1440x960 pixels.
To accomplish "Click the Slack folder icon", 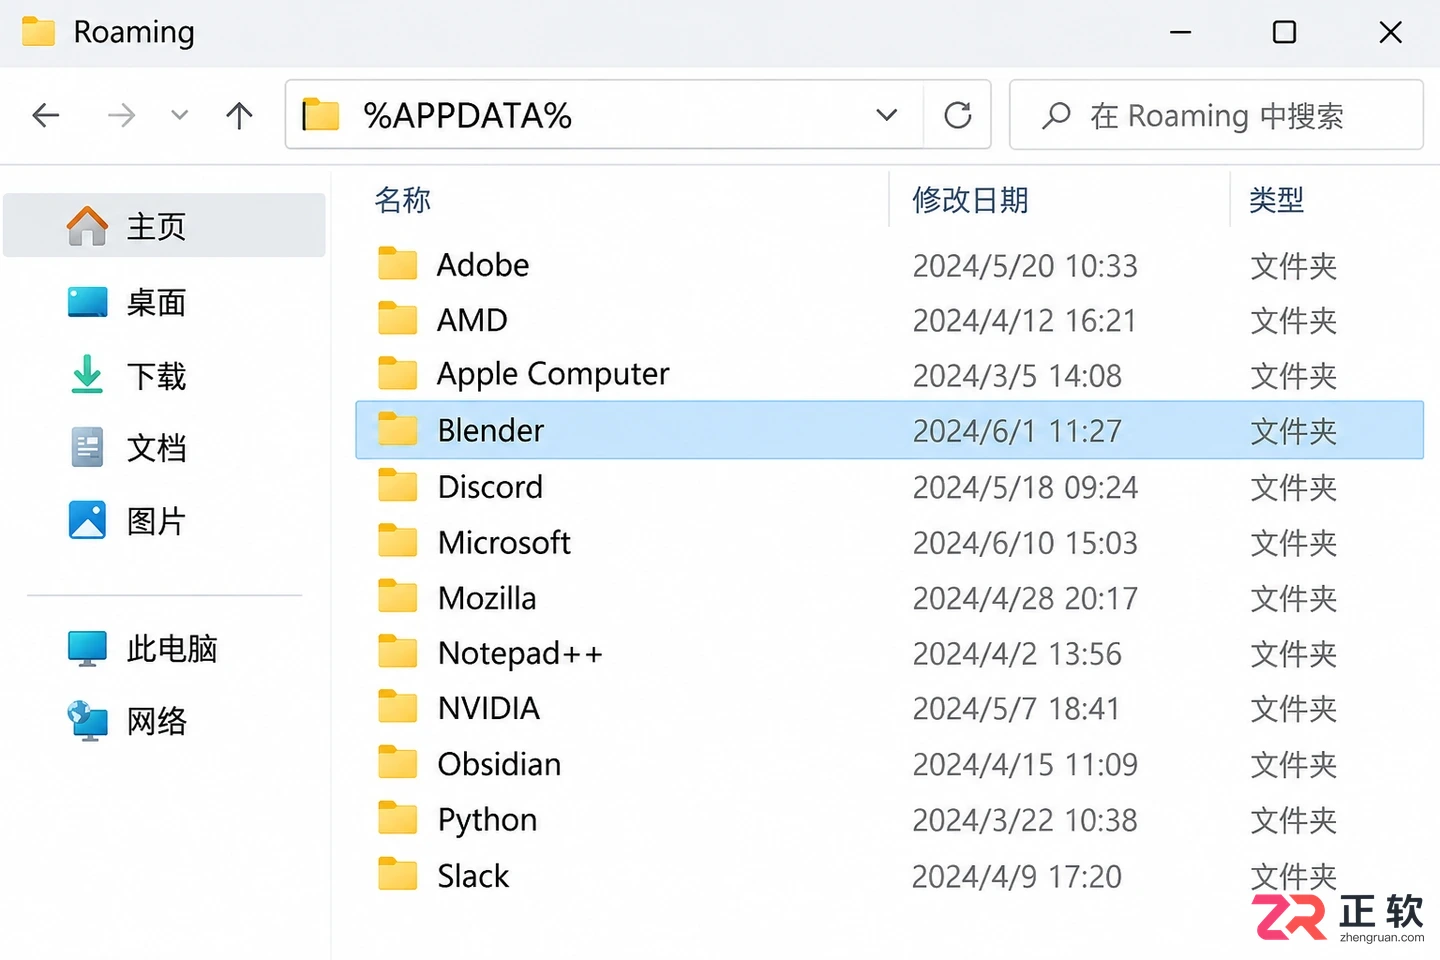I will click(x=398, y=875).
